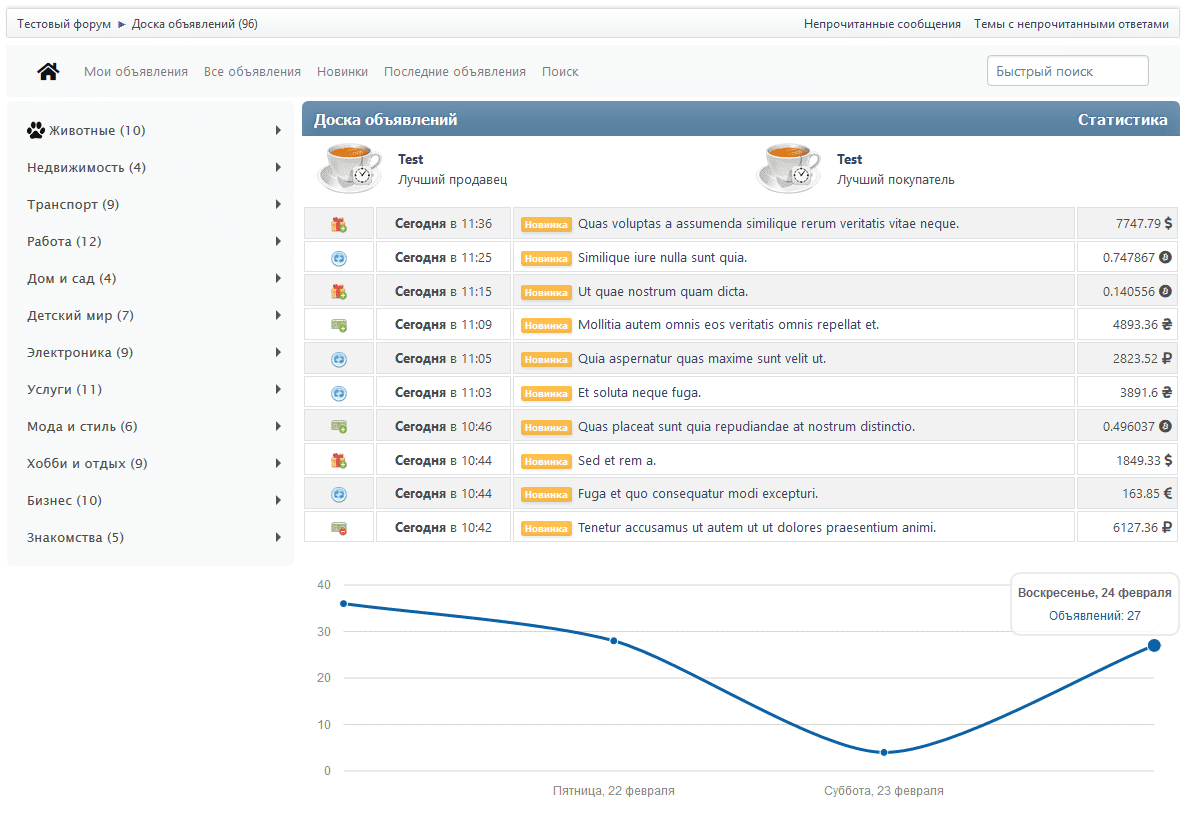Expand the Электроника submenu arrow

278,353
